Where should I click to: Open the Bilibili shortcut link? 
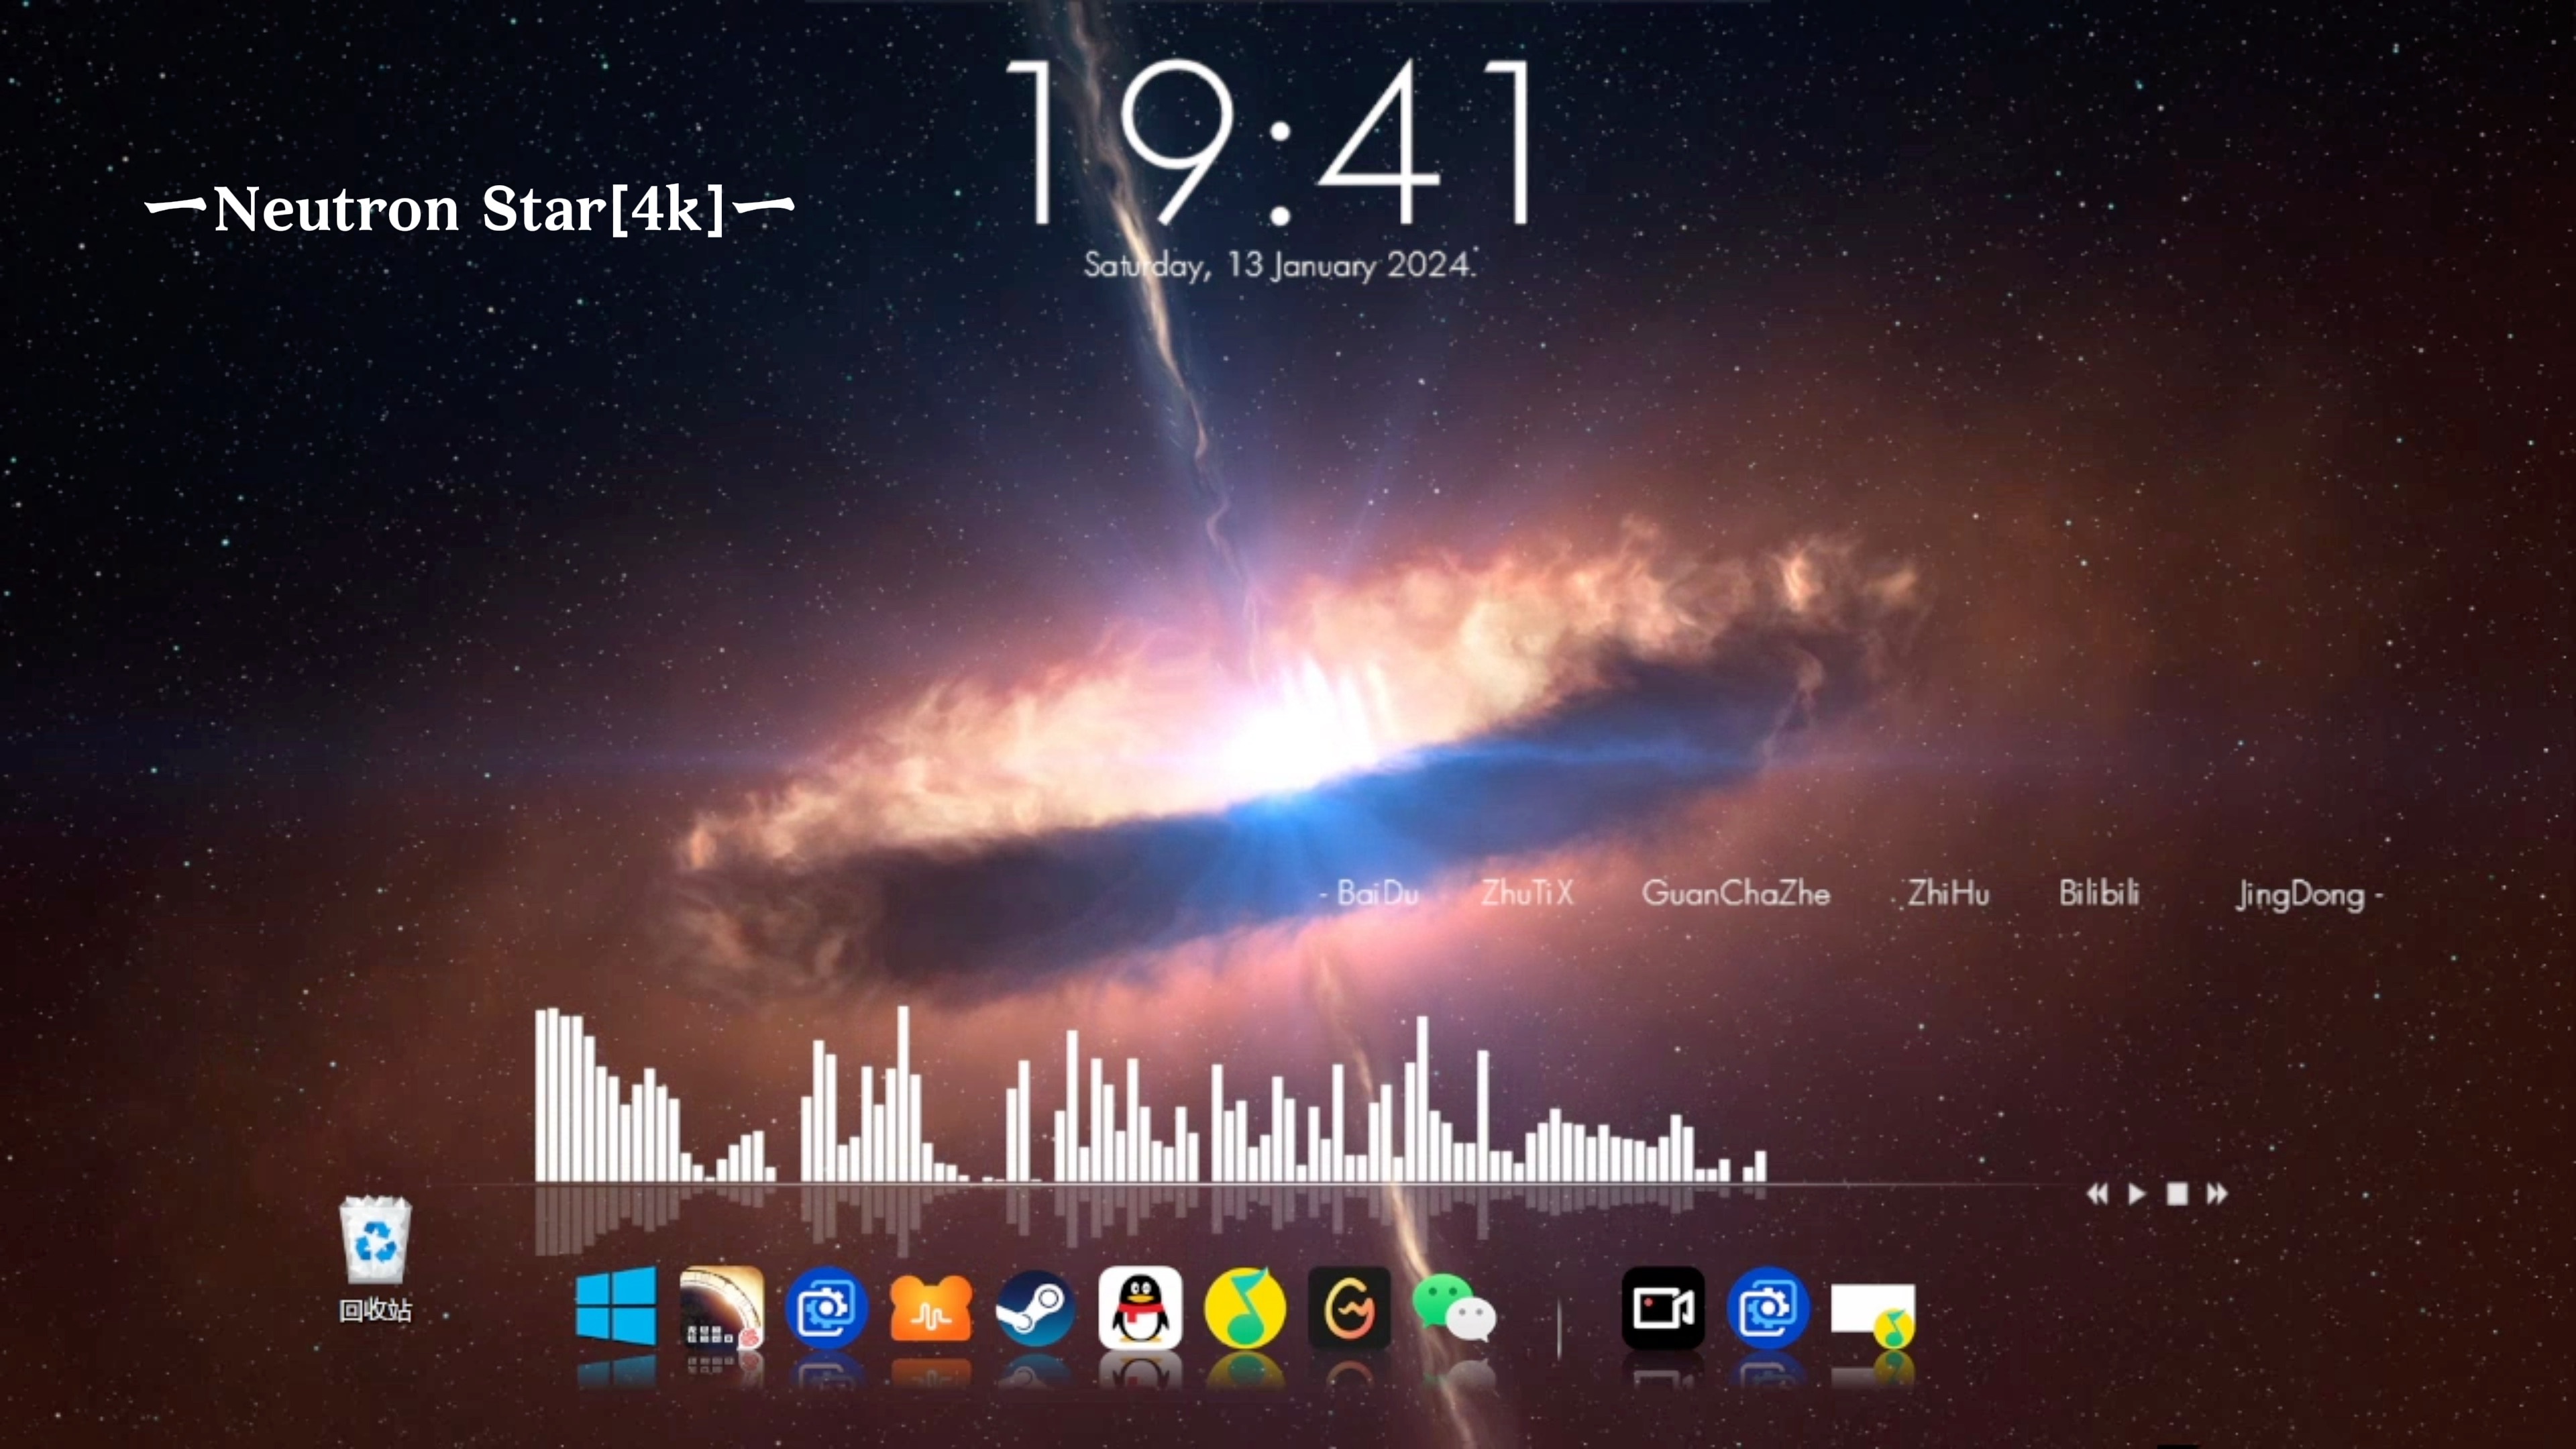2099,893
